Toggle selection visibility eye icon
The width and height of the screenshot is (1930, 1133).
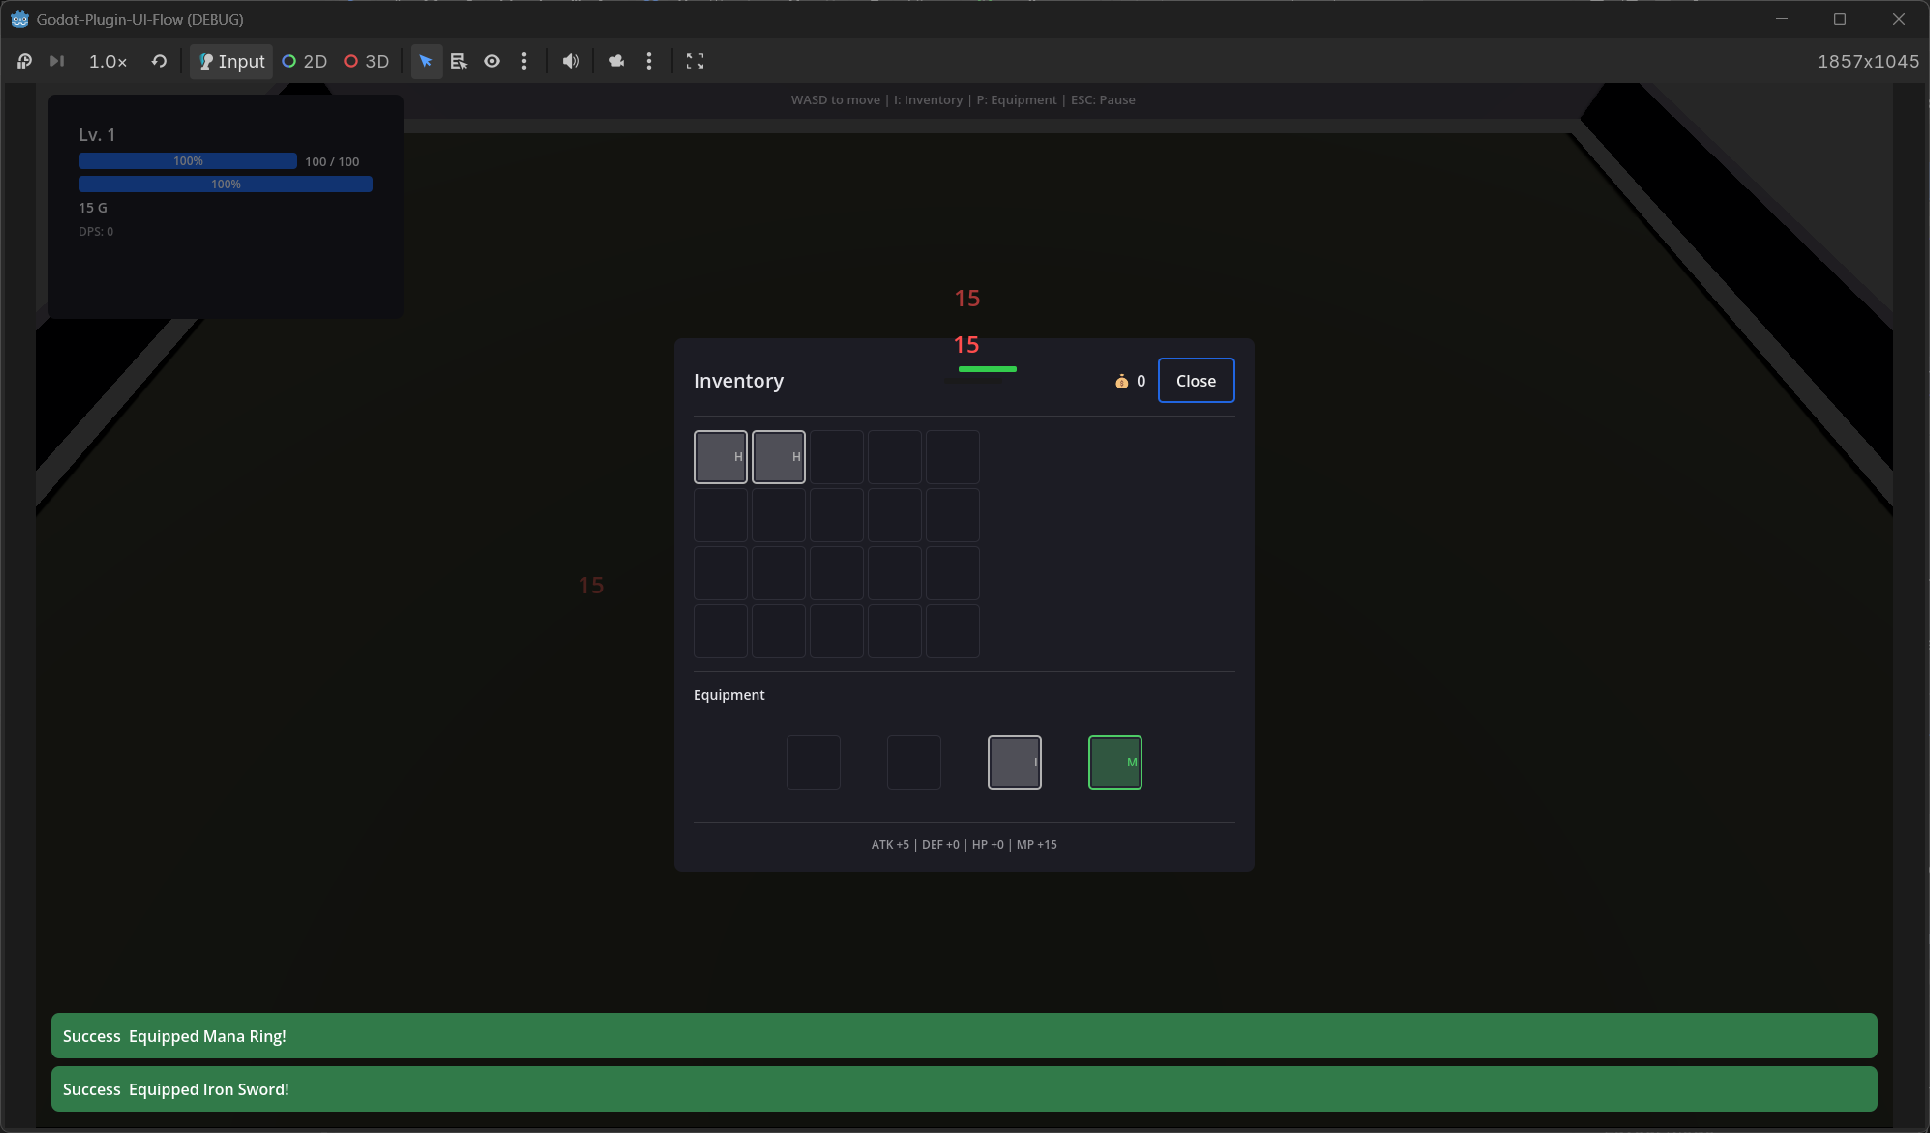pyautogui.click(x=492, y=61)
